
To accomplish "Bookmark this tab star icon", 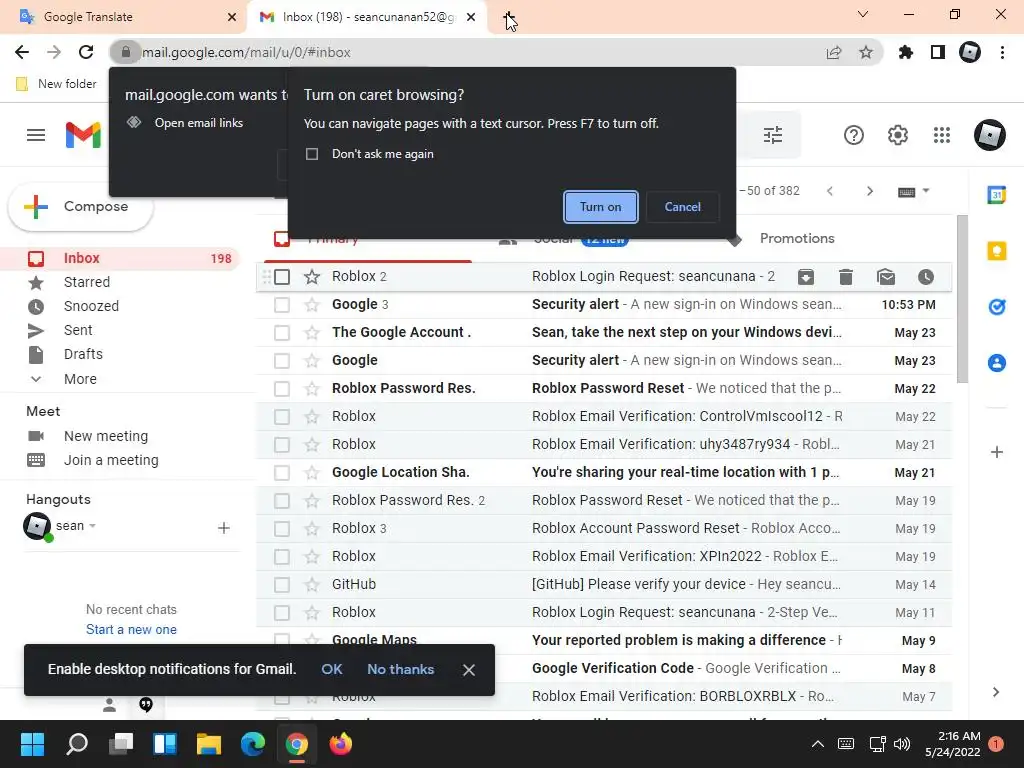I will (x=866, y=52).
